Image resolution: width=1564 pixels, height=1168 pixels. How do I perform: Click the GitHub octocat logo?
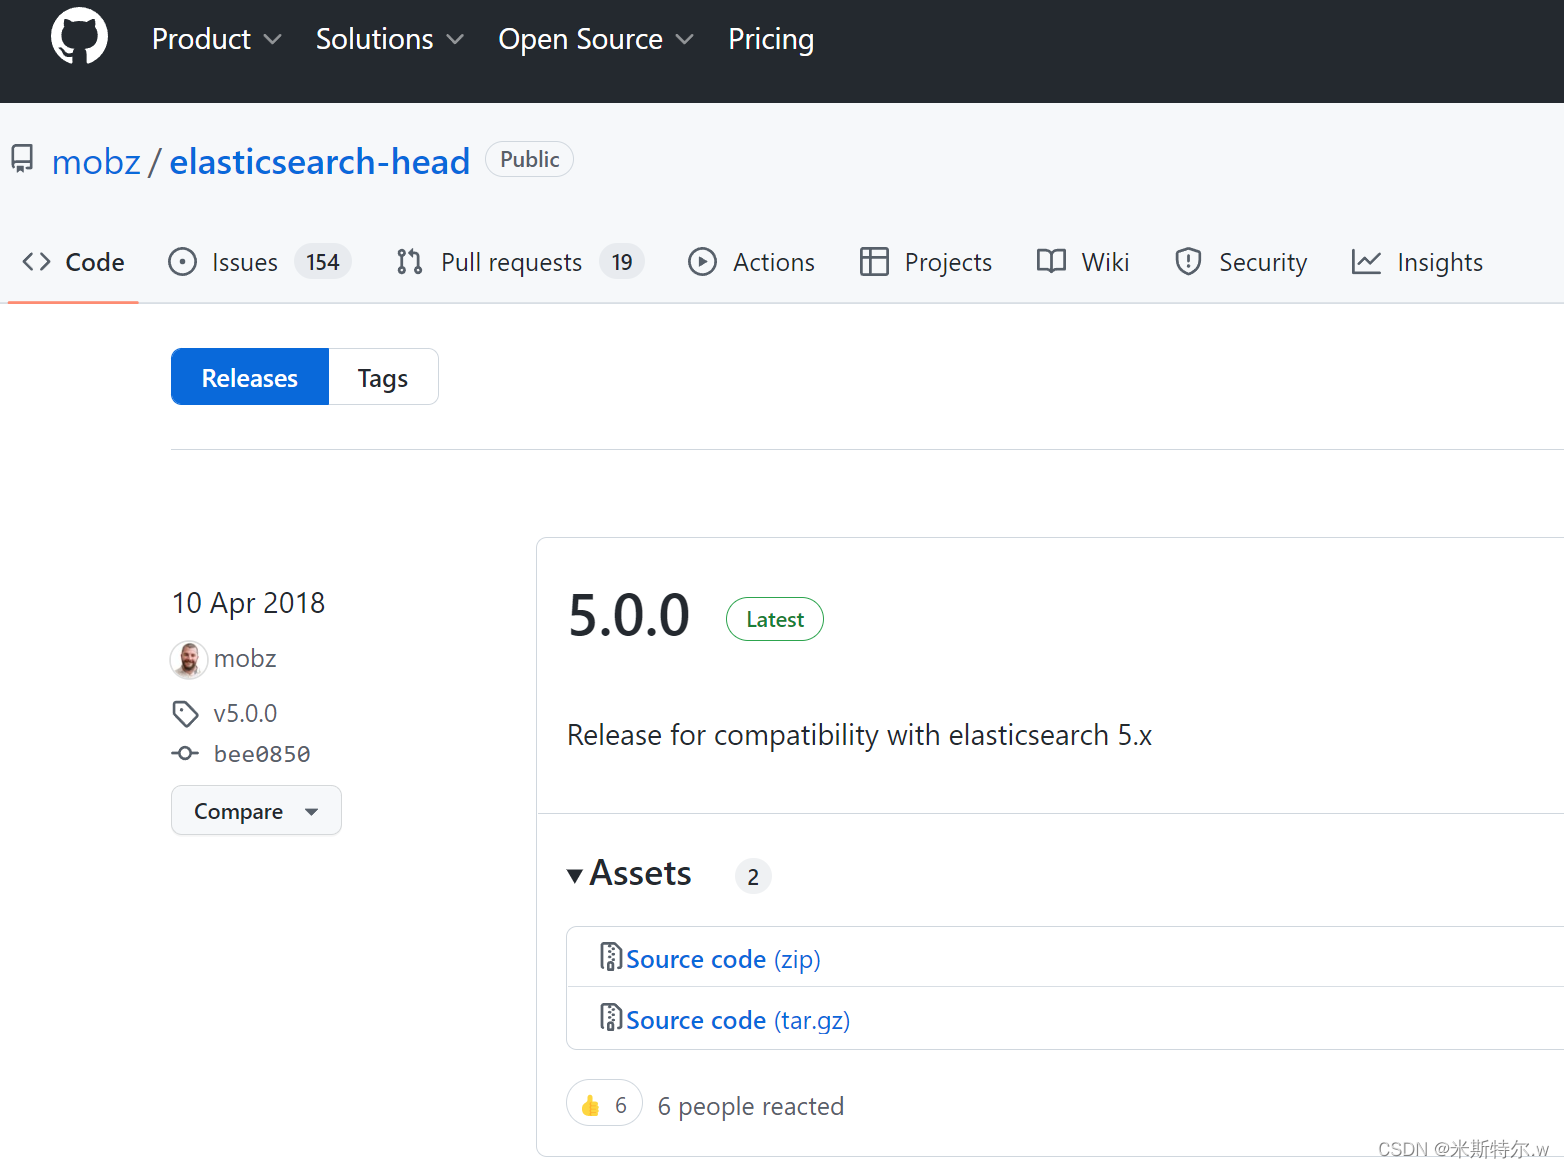79,36
